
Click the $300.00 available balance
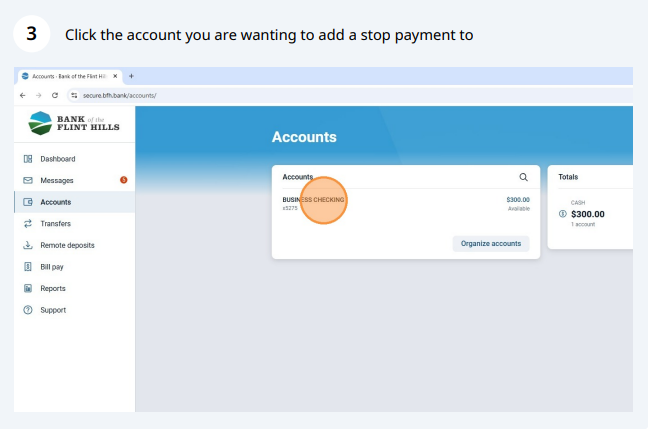click(518, 200)
